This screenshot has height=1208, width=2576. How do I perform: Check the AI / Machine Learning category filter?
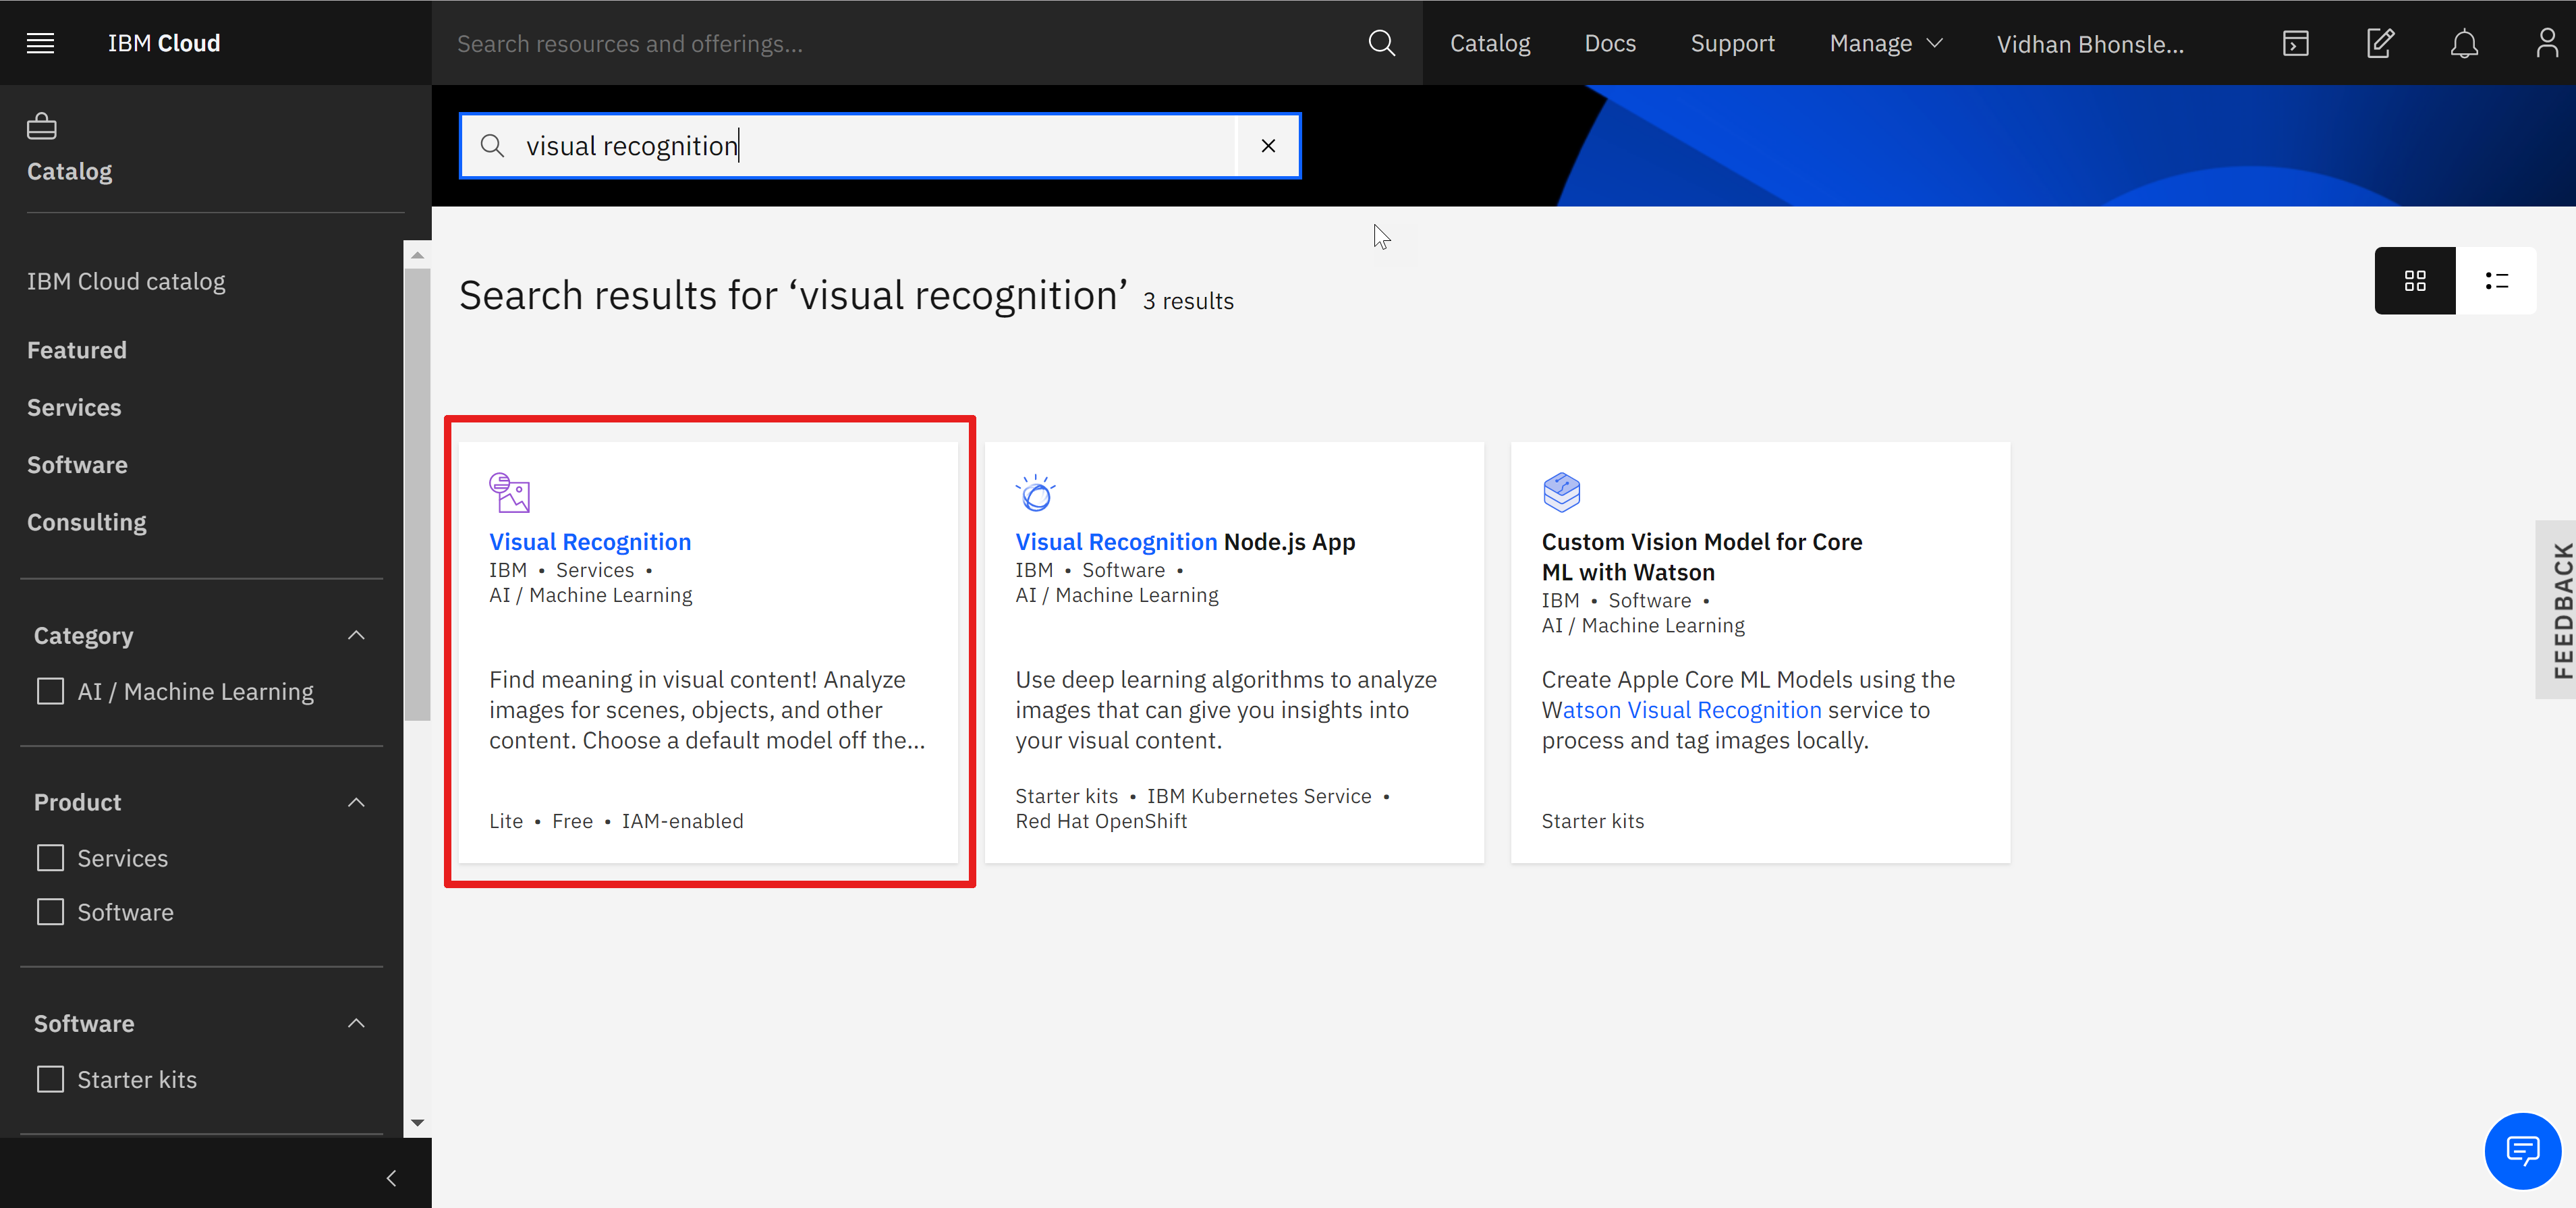coord(50,691)
